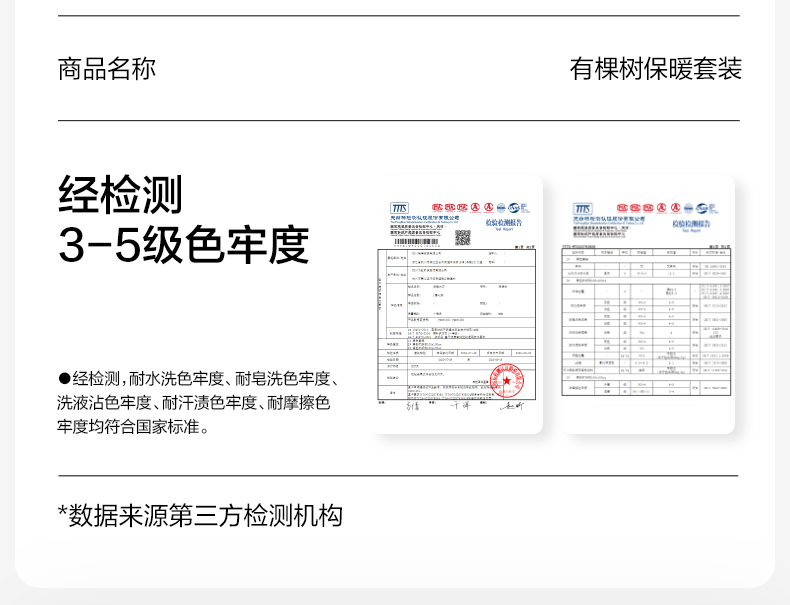Image resolution: width=790 pixels, height=605 pixels.
Task: Click the TTS logo on the right report
Action: tap(582, 207)
